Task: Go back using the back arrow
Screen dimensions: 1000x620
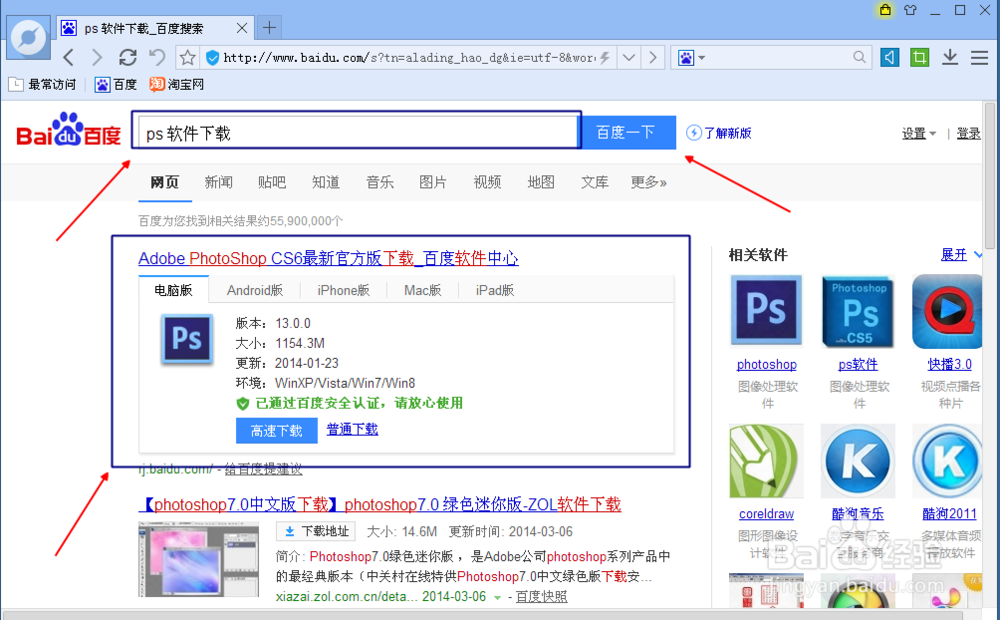Action: [67, 57]
